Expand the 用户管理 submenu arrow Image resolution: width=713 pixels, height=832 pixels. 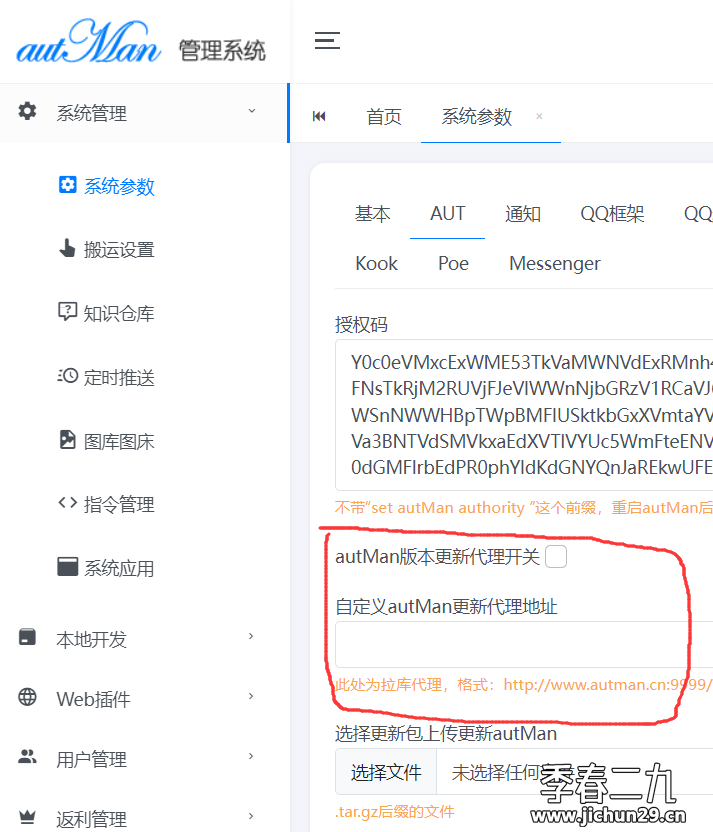(x=251, y=756)
